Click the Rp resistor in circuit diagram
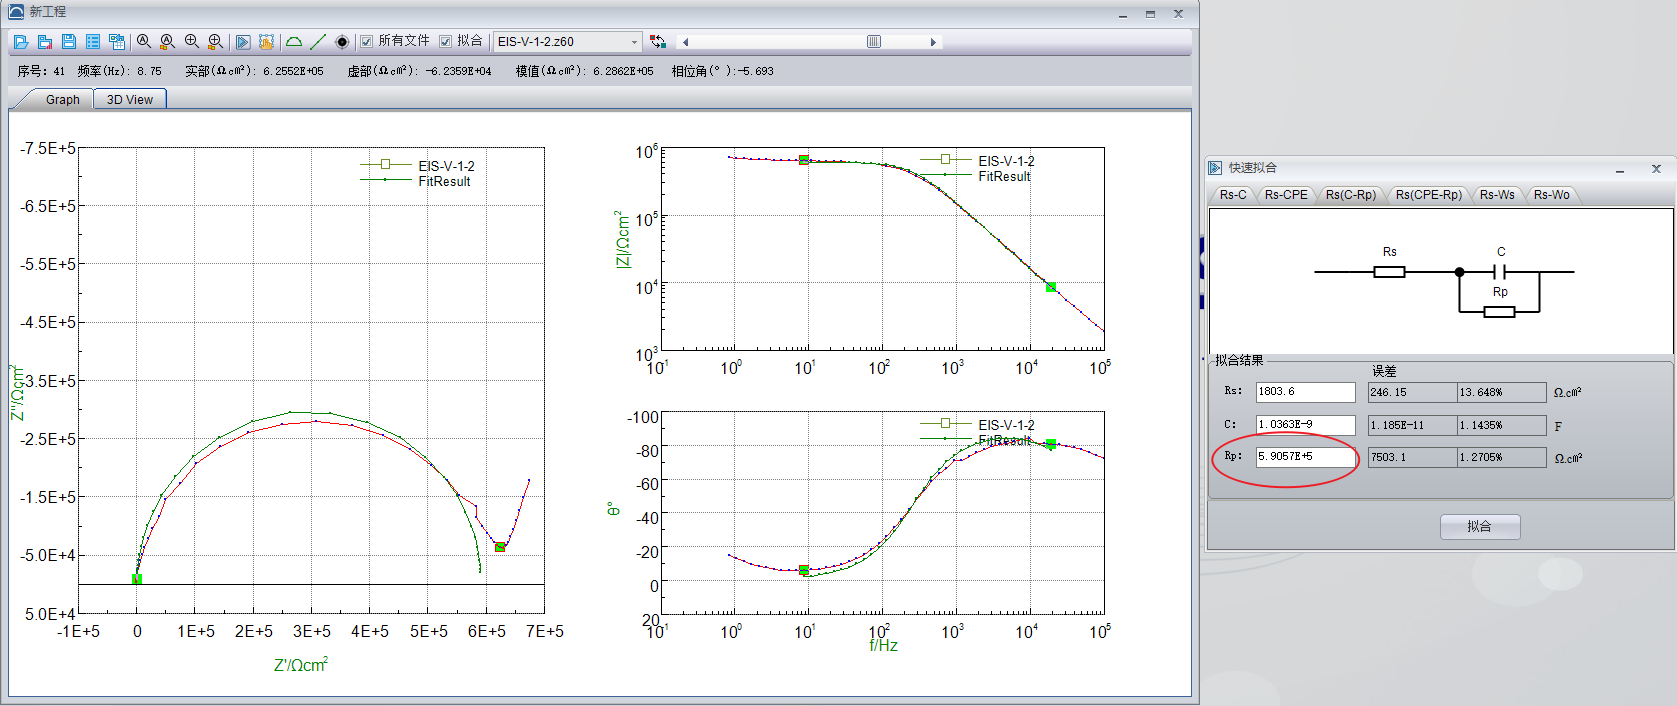Screen dimensions: 1677x706 [x=1499, y=312]
